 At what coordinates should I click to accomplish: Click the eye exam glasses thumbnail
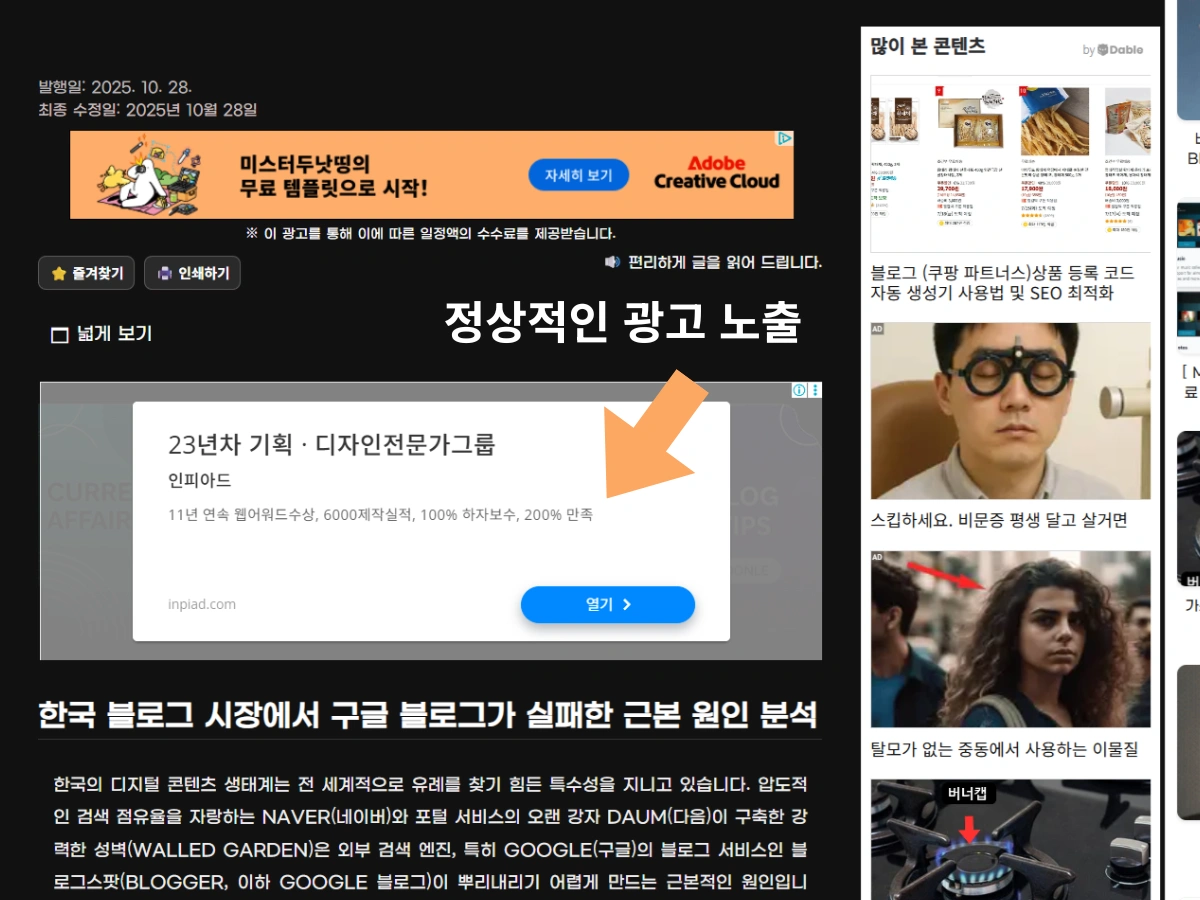coord(1010,410)
